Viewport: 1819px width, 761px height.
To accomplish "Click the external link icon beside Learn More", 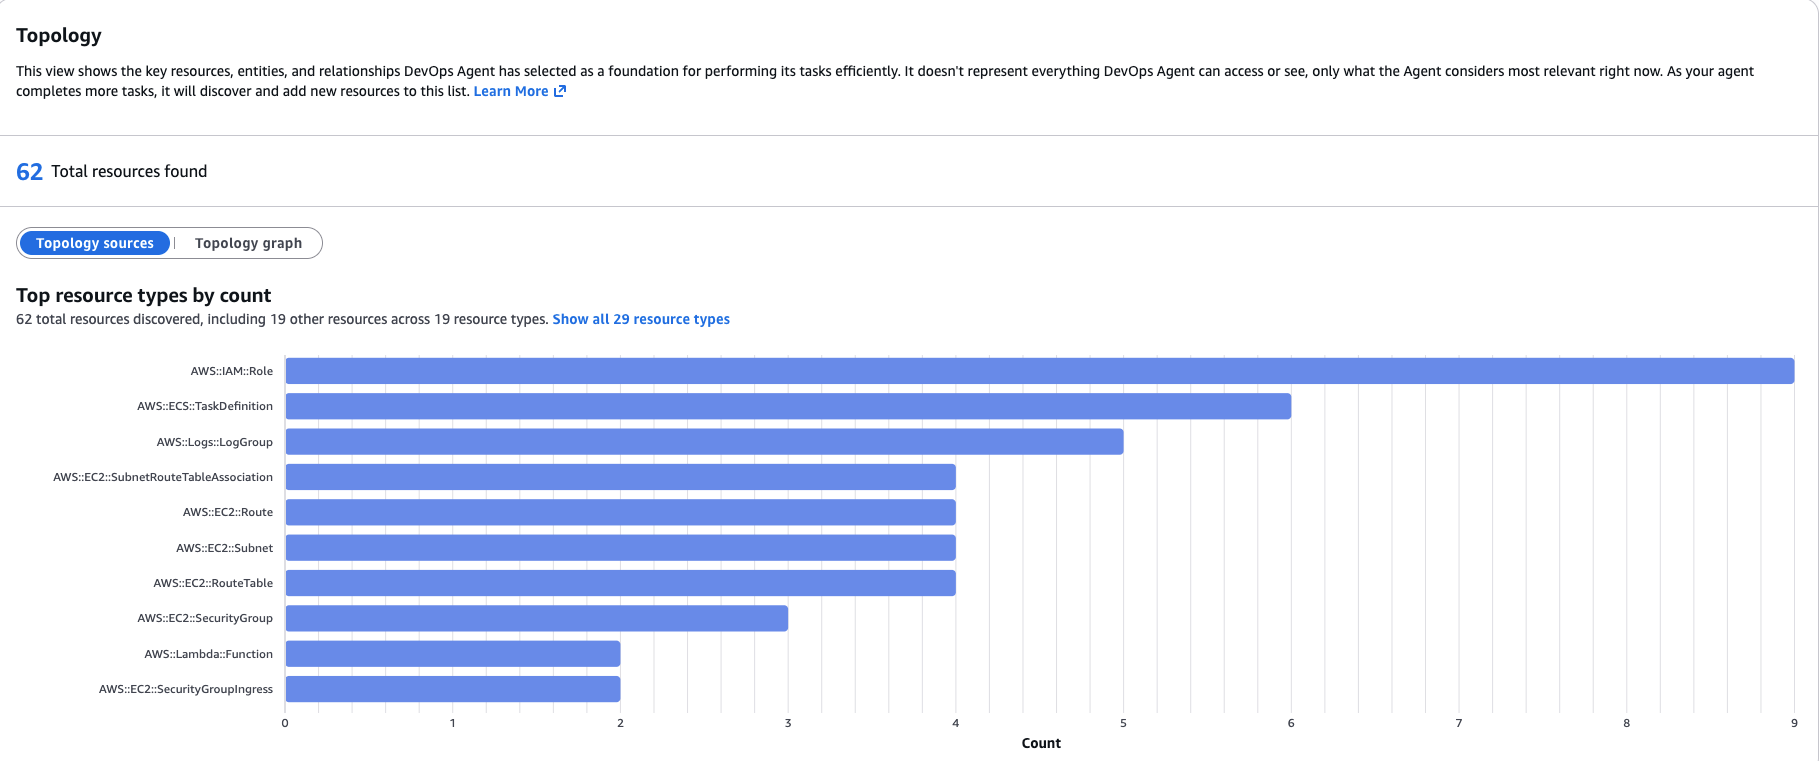I will coord(560,91).
